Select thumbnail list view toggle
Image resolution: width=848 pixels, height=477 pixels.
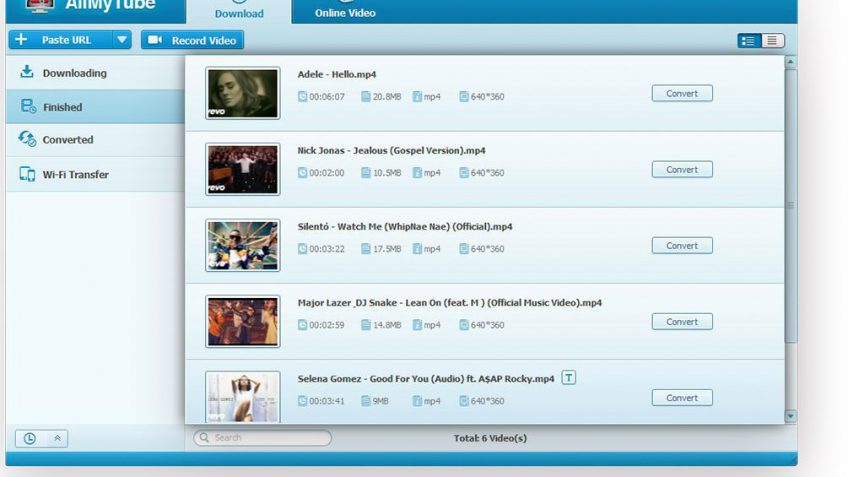[749, 41]
